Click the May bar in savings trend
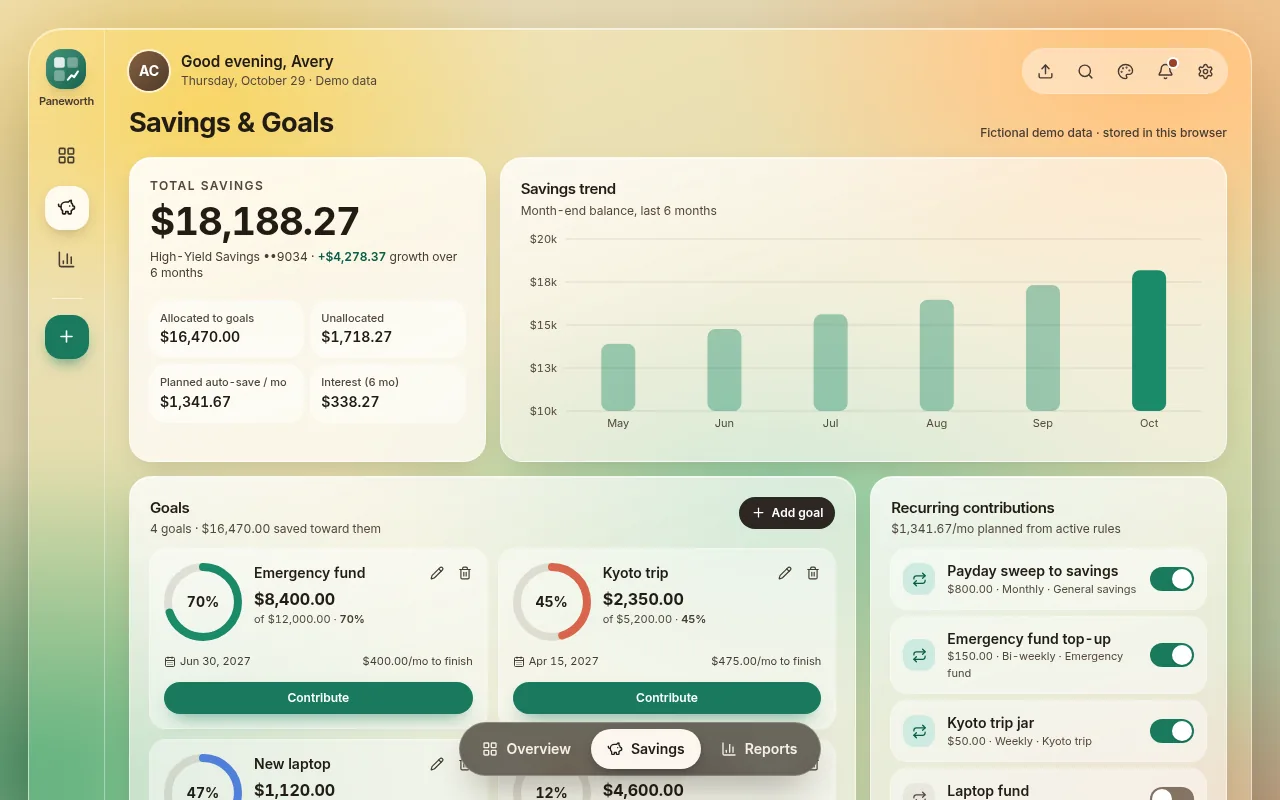The image size is (1280, 800). (x=618, y=377)
